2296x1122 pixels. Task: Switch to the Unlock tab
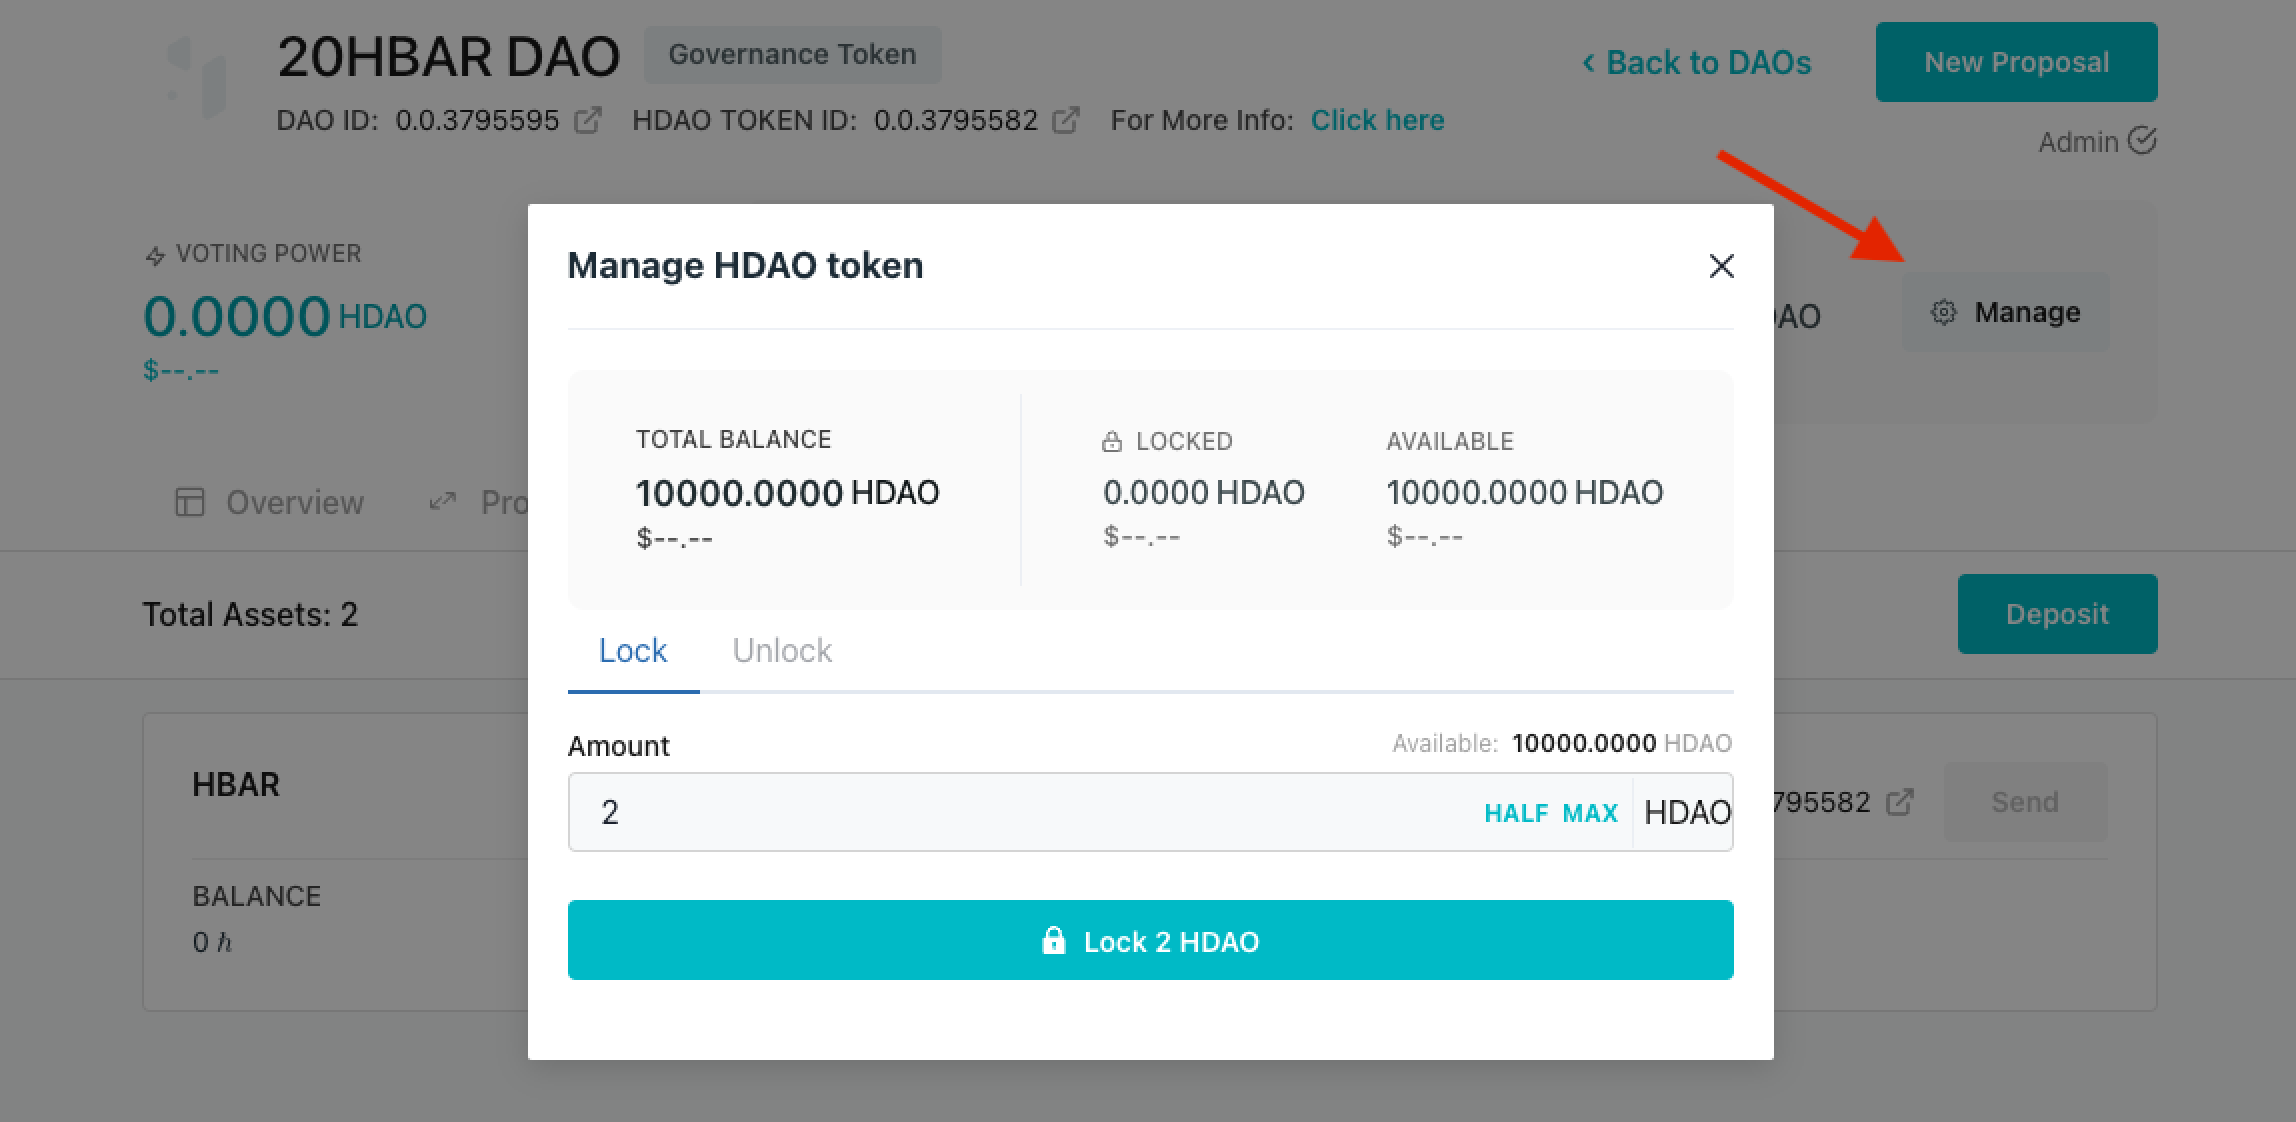(x=781, y=651)
